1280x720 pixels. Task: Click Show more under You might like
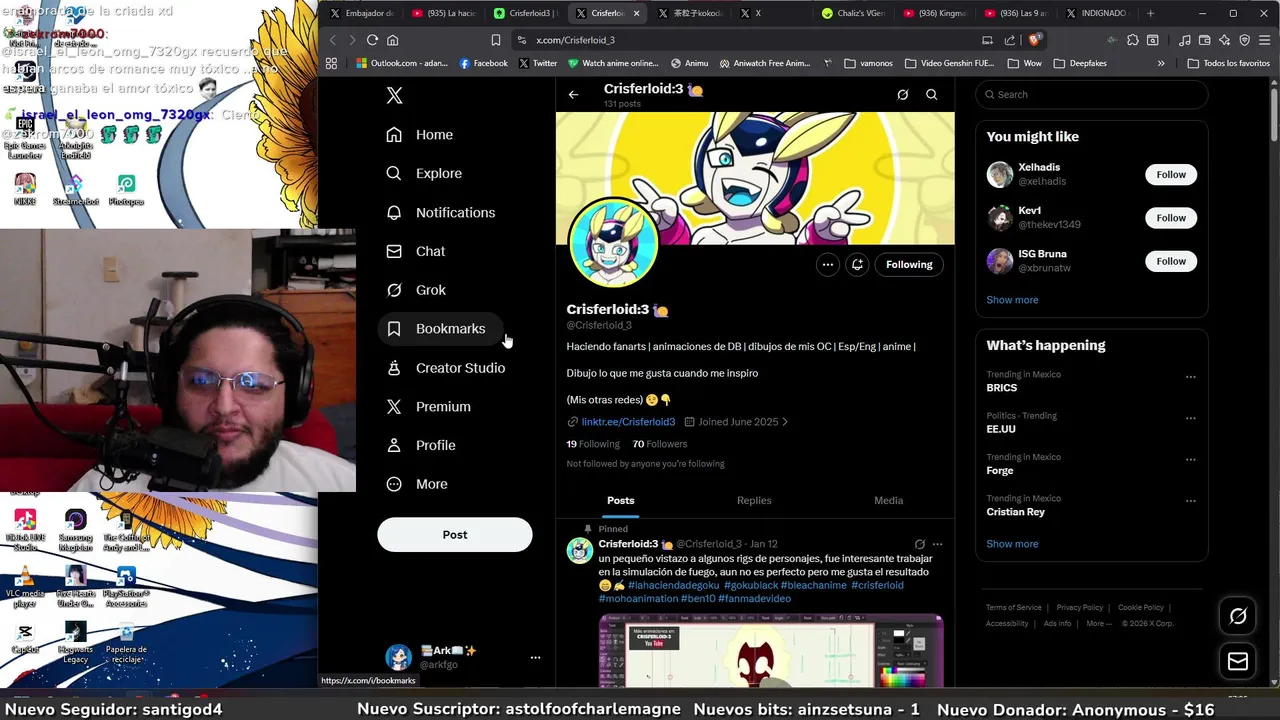click(x=1012, y=300)
